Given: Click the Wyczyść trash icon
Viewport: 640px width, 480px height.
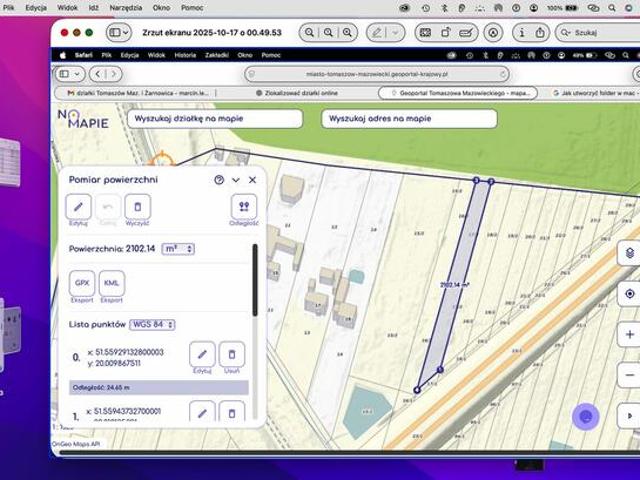Looking at the screenshot, I should tap(138, 207).
